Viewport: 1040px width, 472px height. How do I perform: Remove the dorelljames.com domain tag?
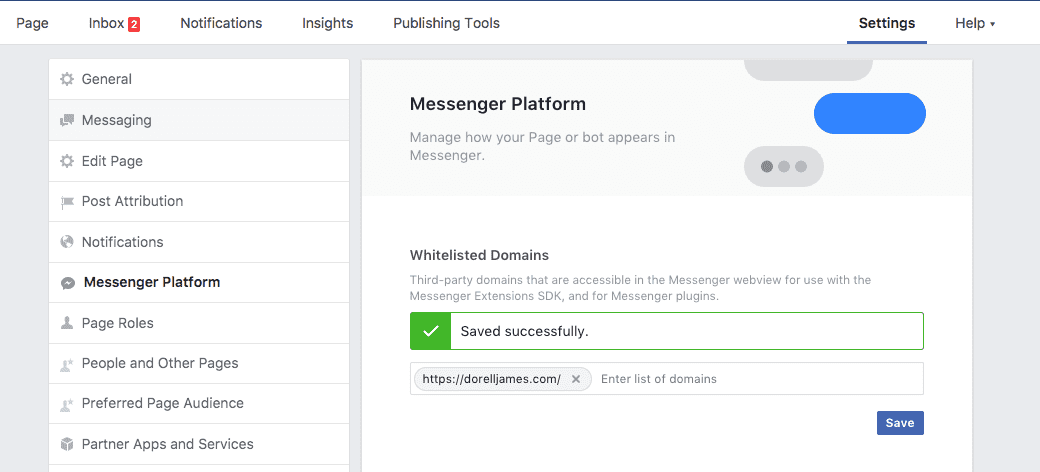pyautogui.click(x=575, y=379)
